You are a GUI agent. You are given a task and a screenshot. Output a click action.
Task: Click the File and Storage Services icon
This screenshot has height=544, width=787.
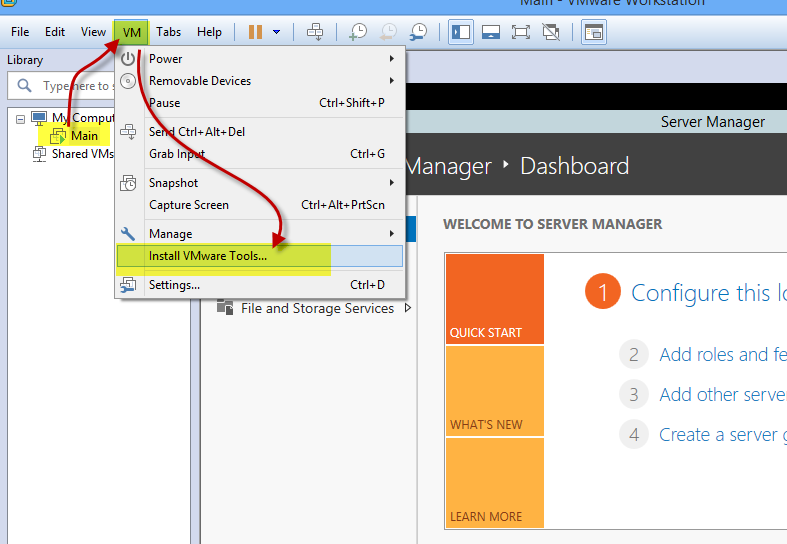pos(225,307)
